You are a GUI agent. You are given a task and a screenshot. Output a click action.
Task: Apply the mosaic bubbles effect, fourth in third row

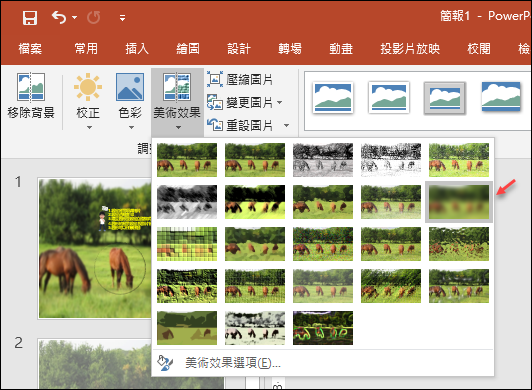[391, 244]
